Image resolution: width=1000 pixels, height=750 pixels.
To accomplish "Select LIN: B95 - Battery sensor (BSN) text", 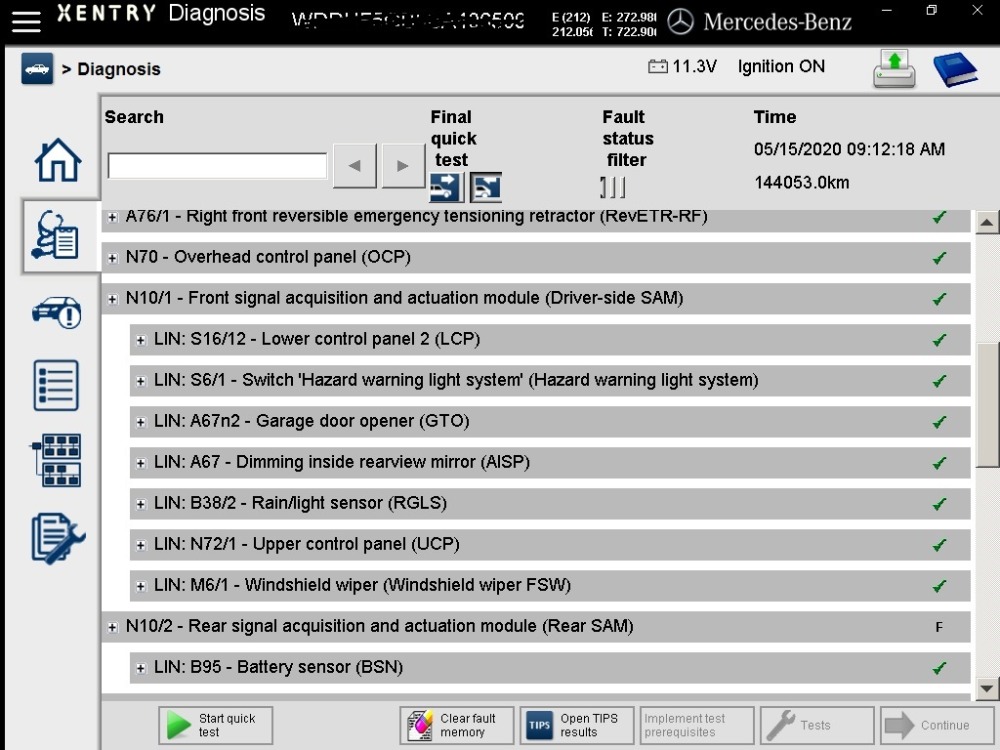I will pos(279,666).
